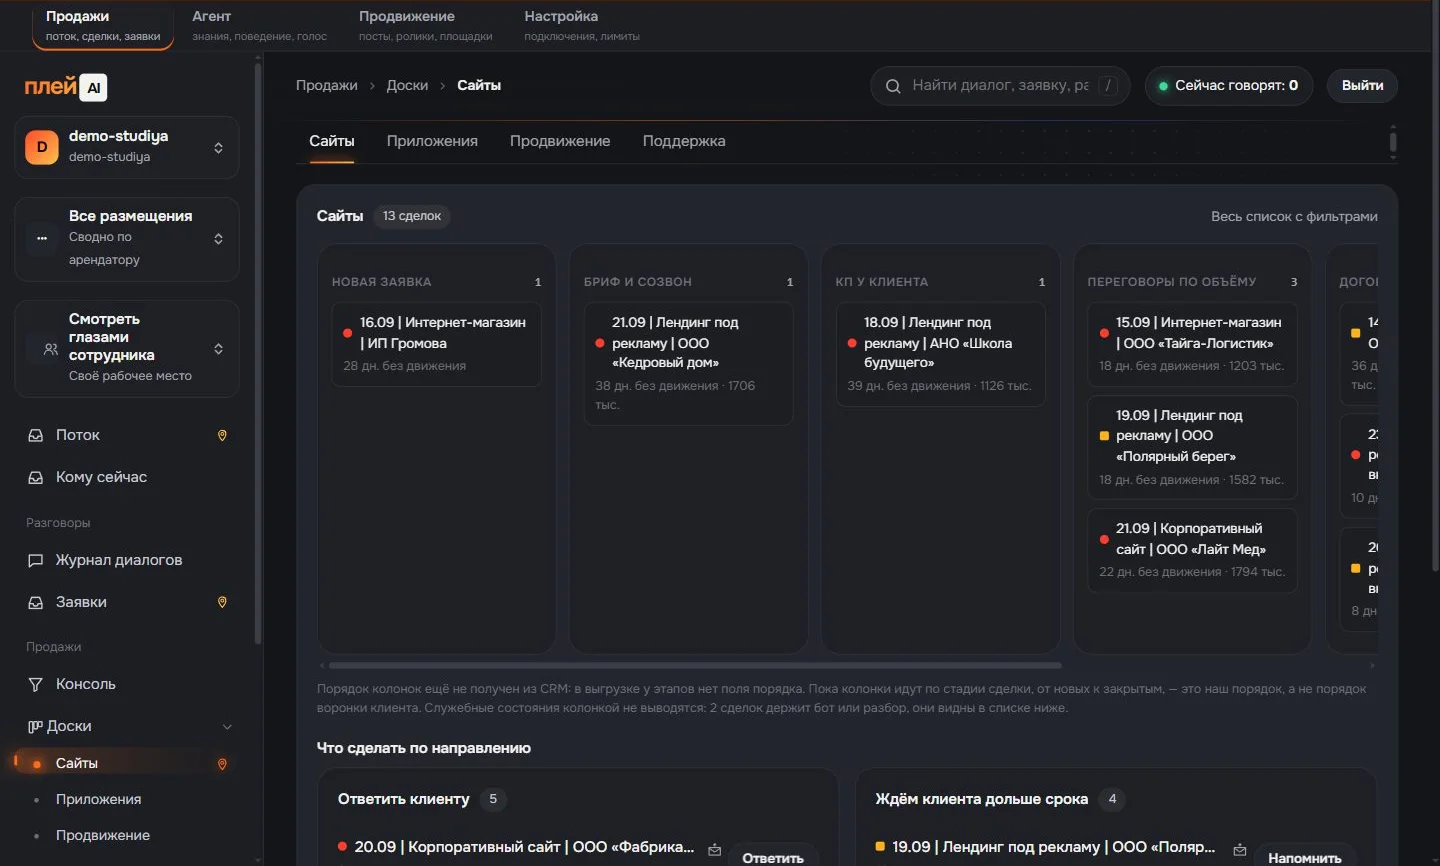Viewport: 1440px width, 866px height.
Task: Open the ООО «Тайга-Логистик» deal card
Action: 1192,344
